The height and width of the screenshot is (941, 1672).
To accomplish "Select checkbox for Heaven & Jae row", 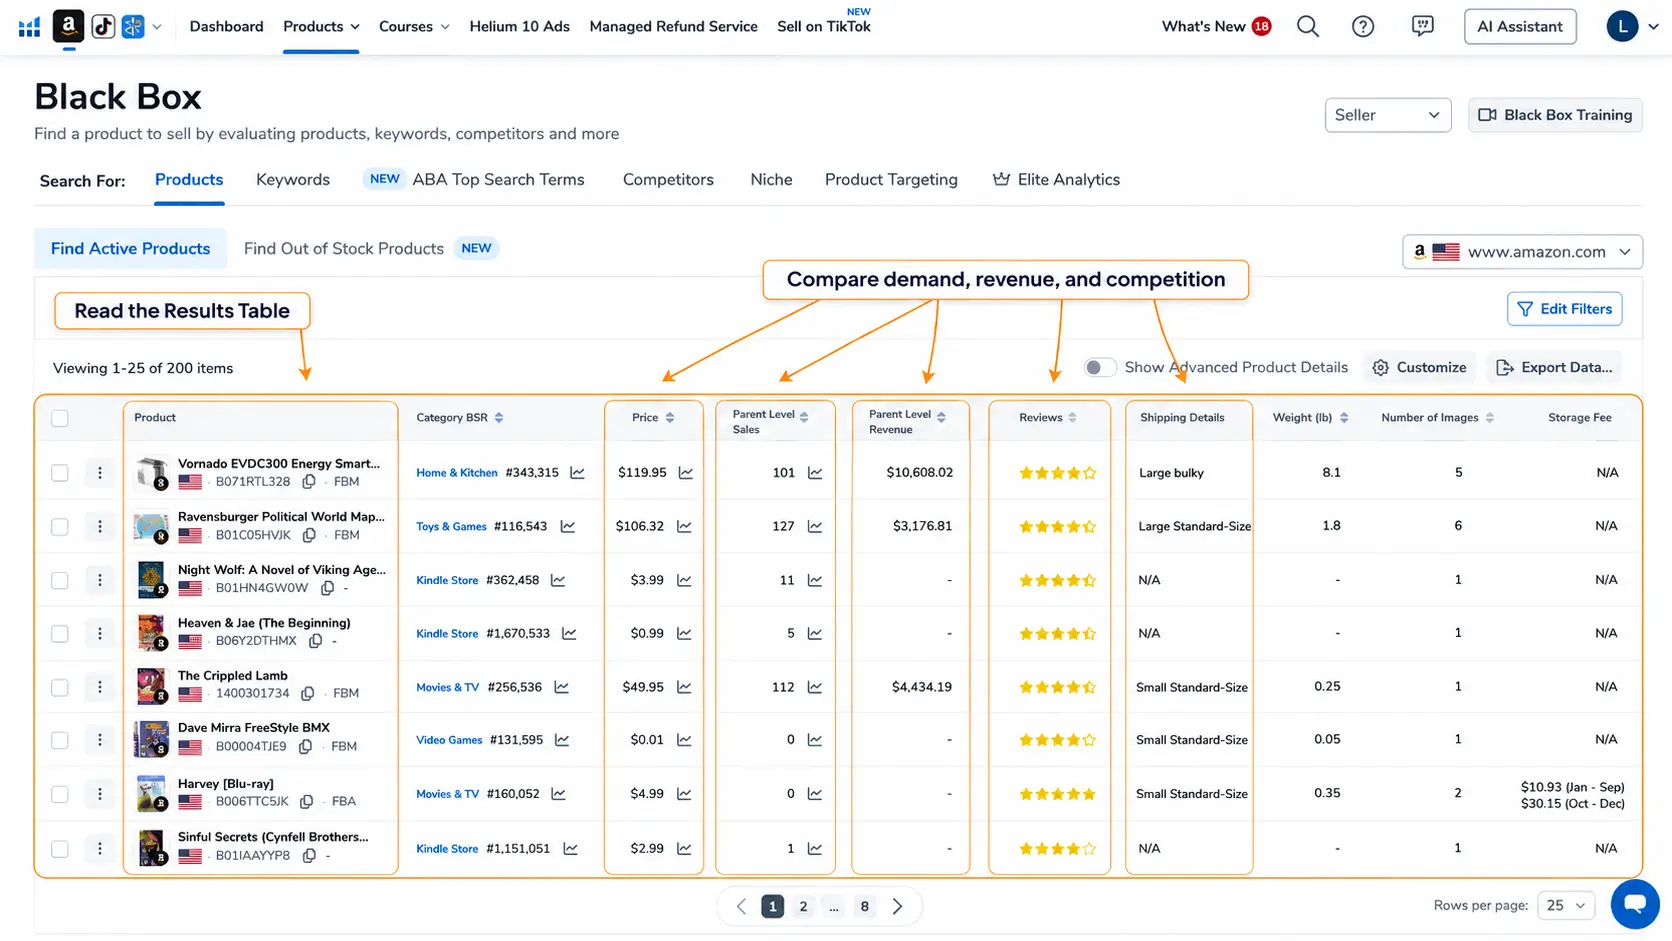I will (x=60, y=634).
